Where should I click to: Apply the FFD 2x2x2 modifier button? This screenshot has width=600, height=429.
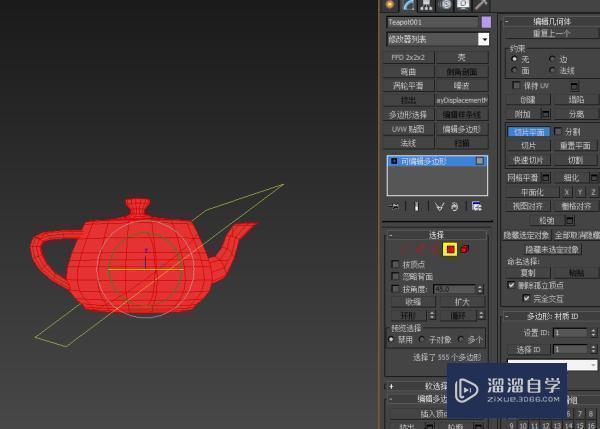coord(408,57)
